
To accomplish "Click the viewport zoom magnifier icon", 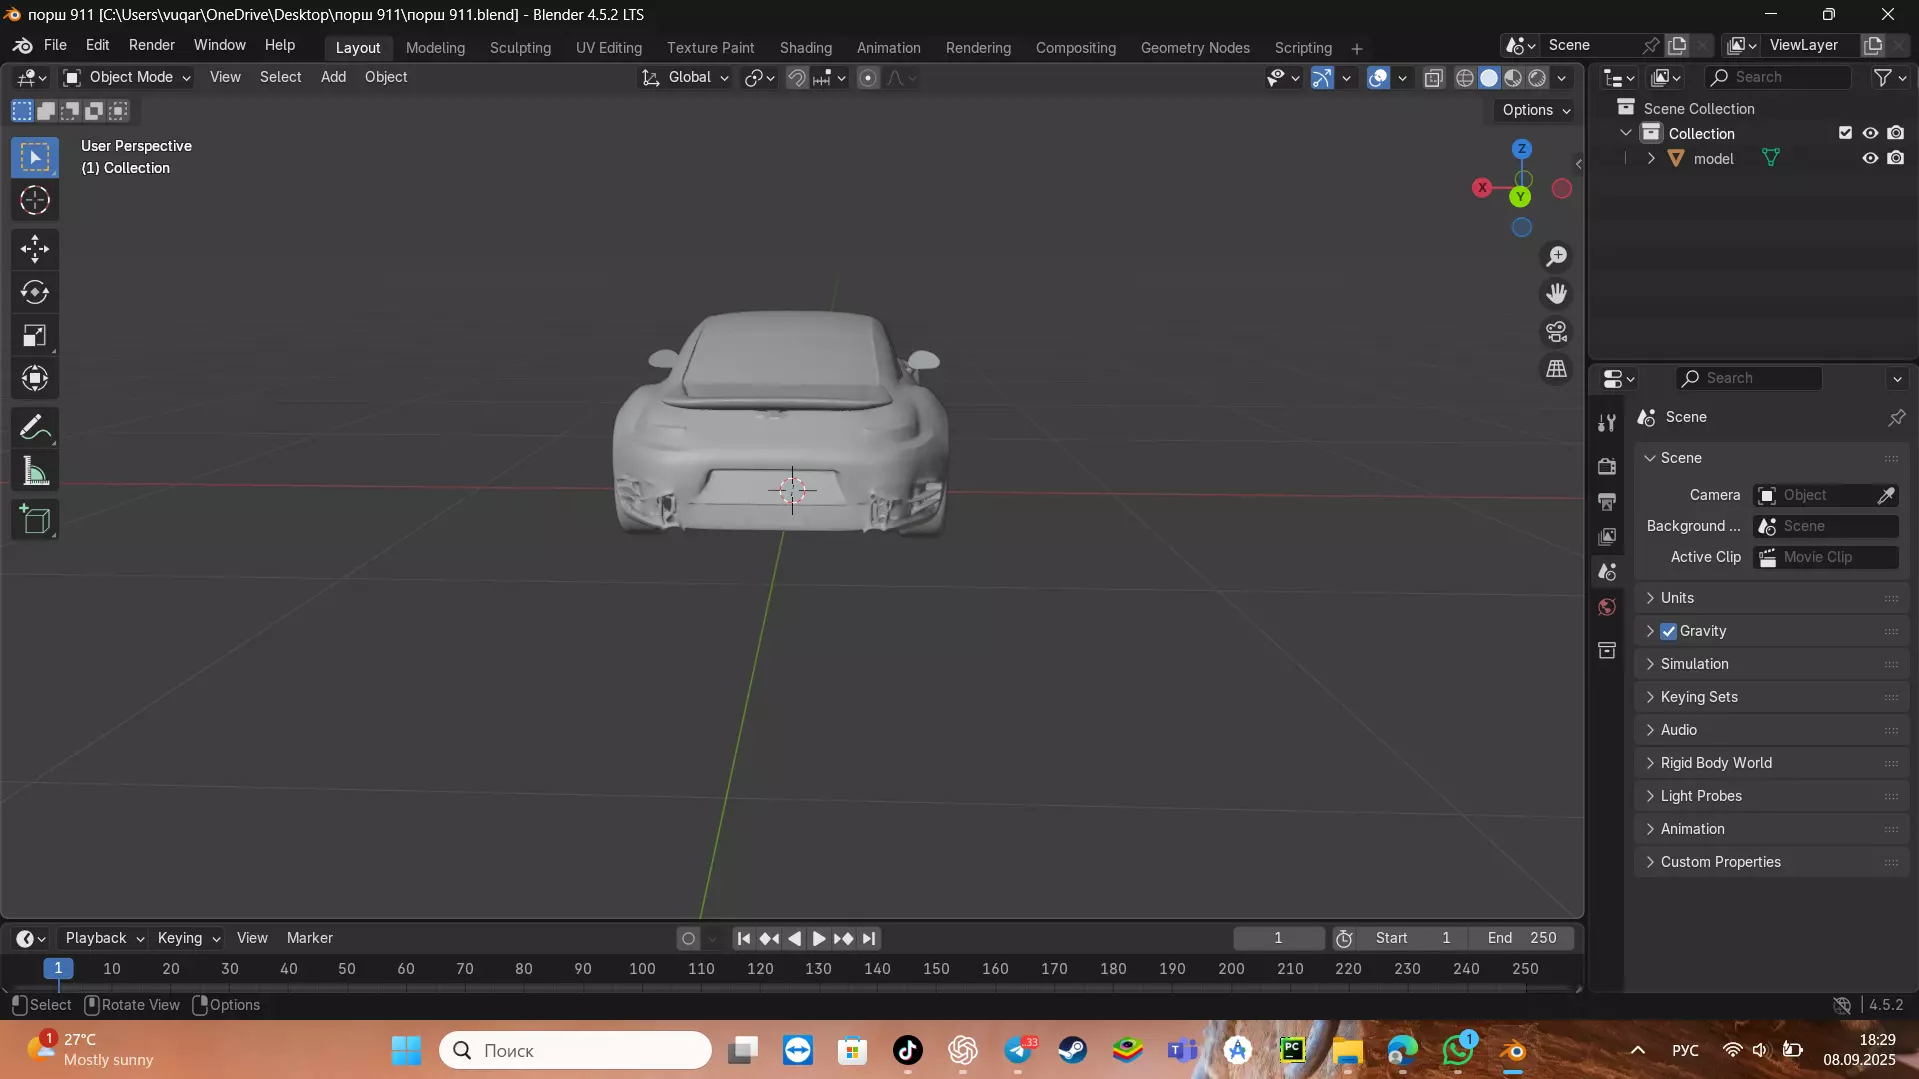I will (1557, 257).
